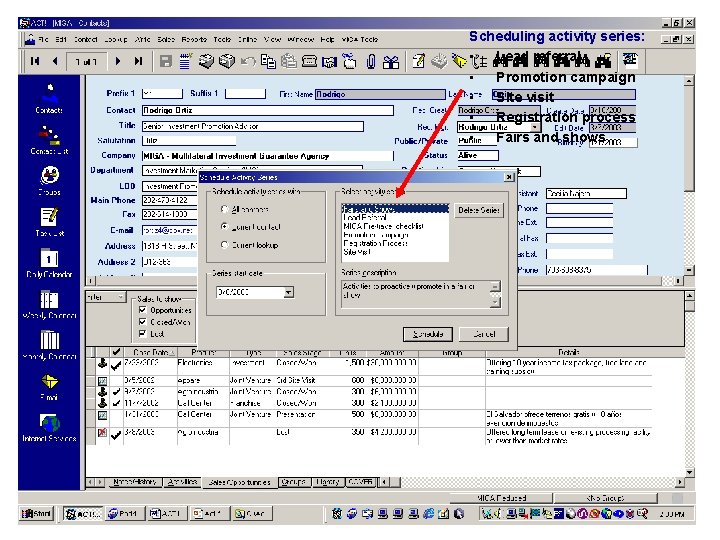
Task: Open the Lookup menu
Action: [116, 39]
